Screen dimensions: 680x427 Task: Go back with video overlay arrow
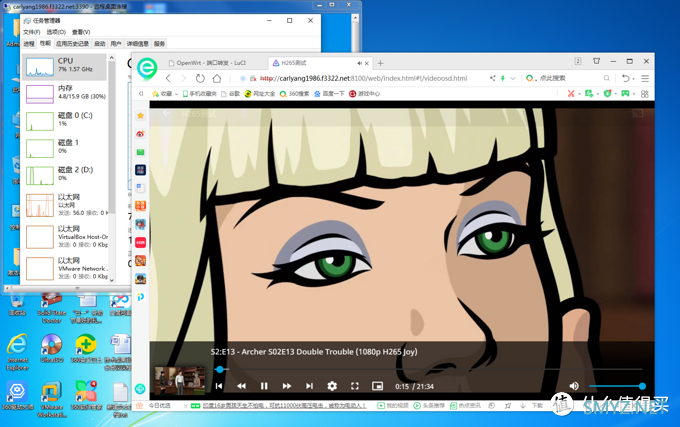[x=166, y=114]
